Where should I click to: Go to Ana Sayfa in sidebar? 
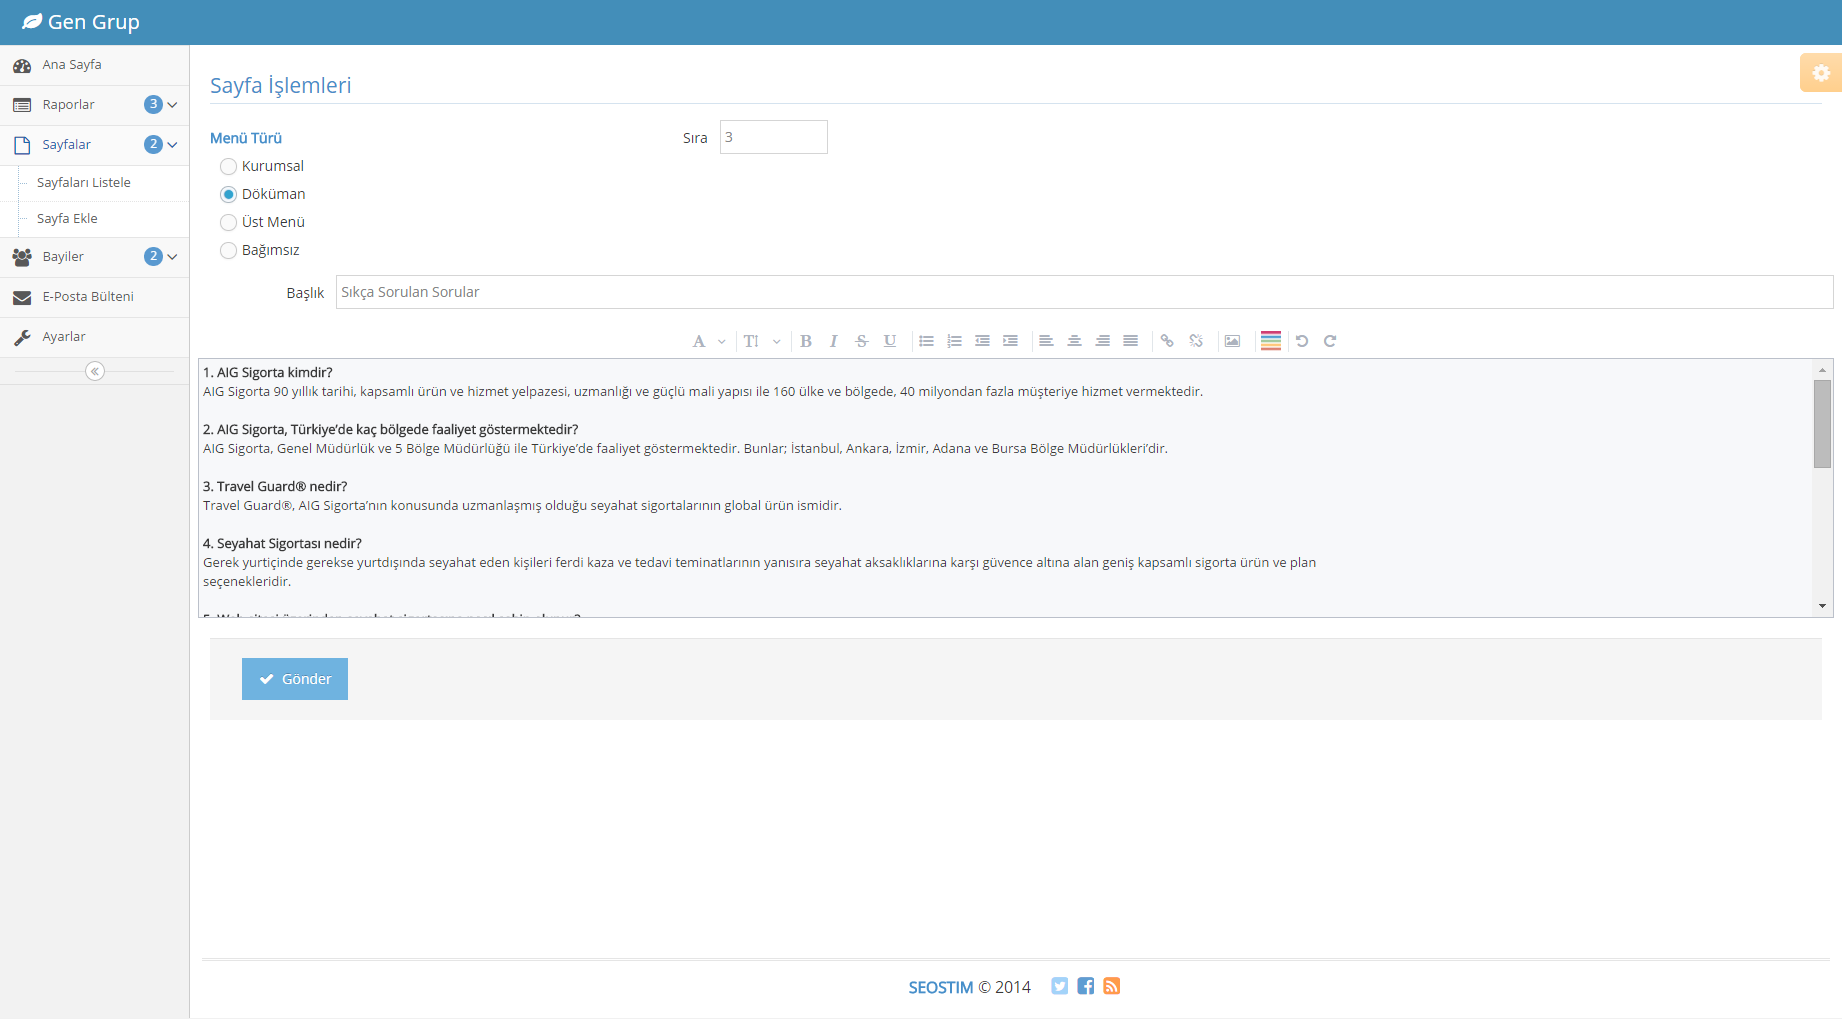[94, 65]
